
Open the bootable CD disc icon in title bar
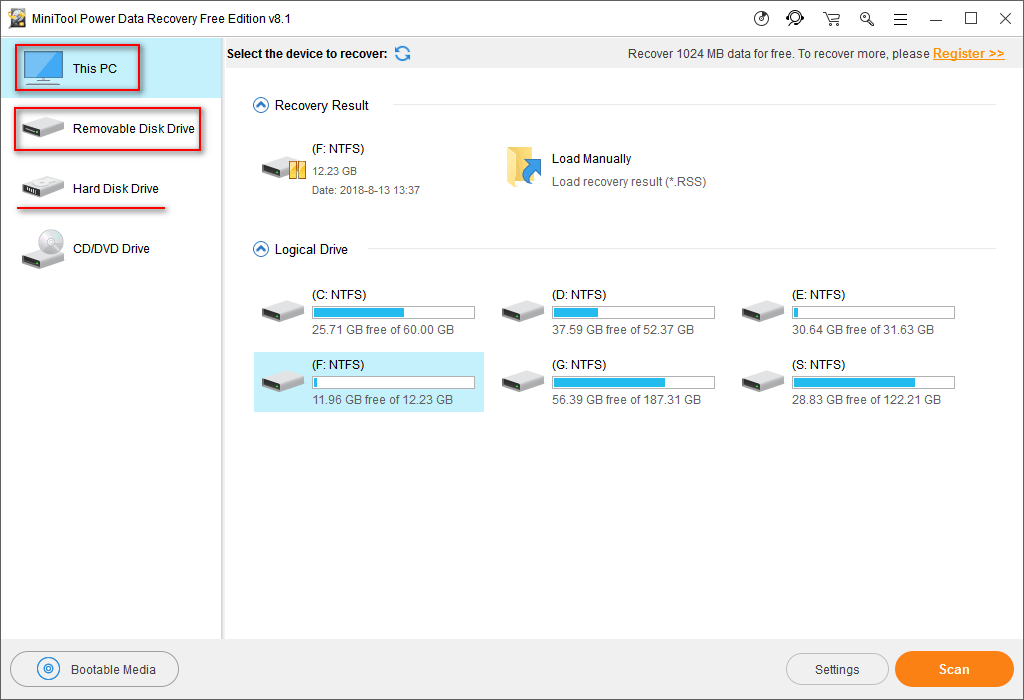point(761,18)
